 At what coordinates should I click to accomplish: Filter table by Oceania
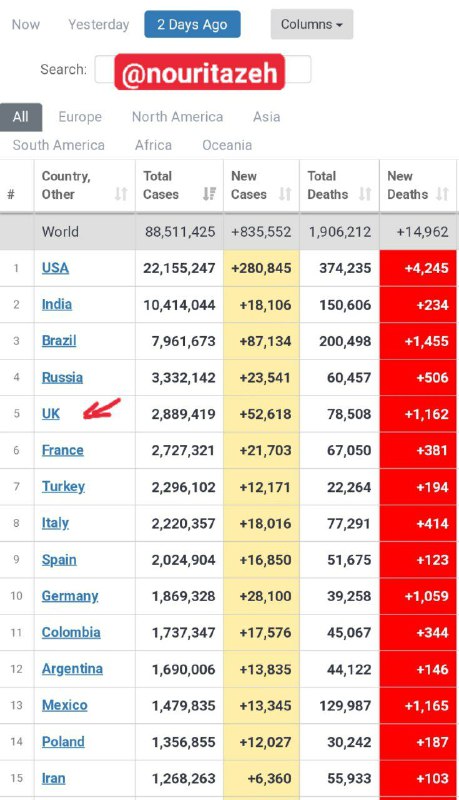click(227, 145)
